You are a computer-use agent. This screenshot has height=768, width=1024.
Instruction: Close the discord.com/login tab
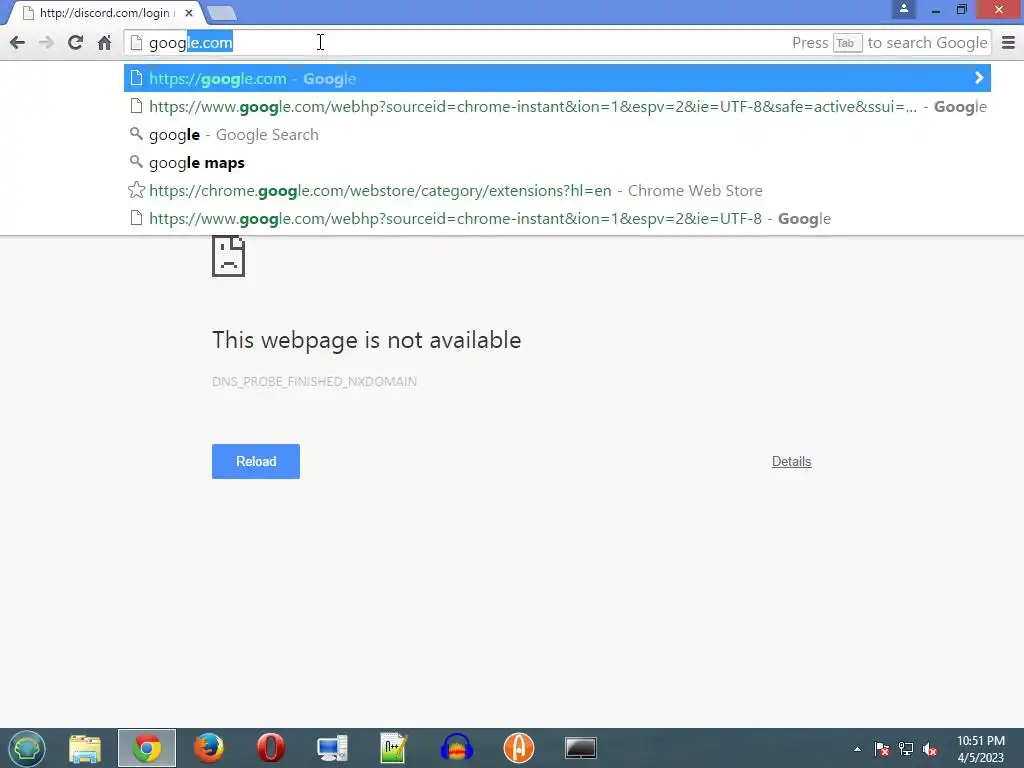pos(189,12)
